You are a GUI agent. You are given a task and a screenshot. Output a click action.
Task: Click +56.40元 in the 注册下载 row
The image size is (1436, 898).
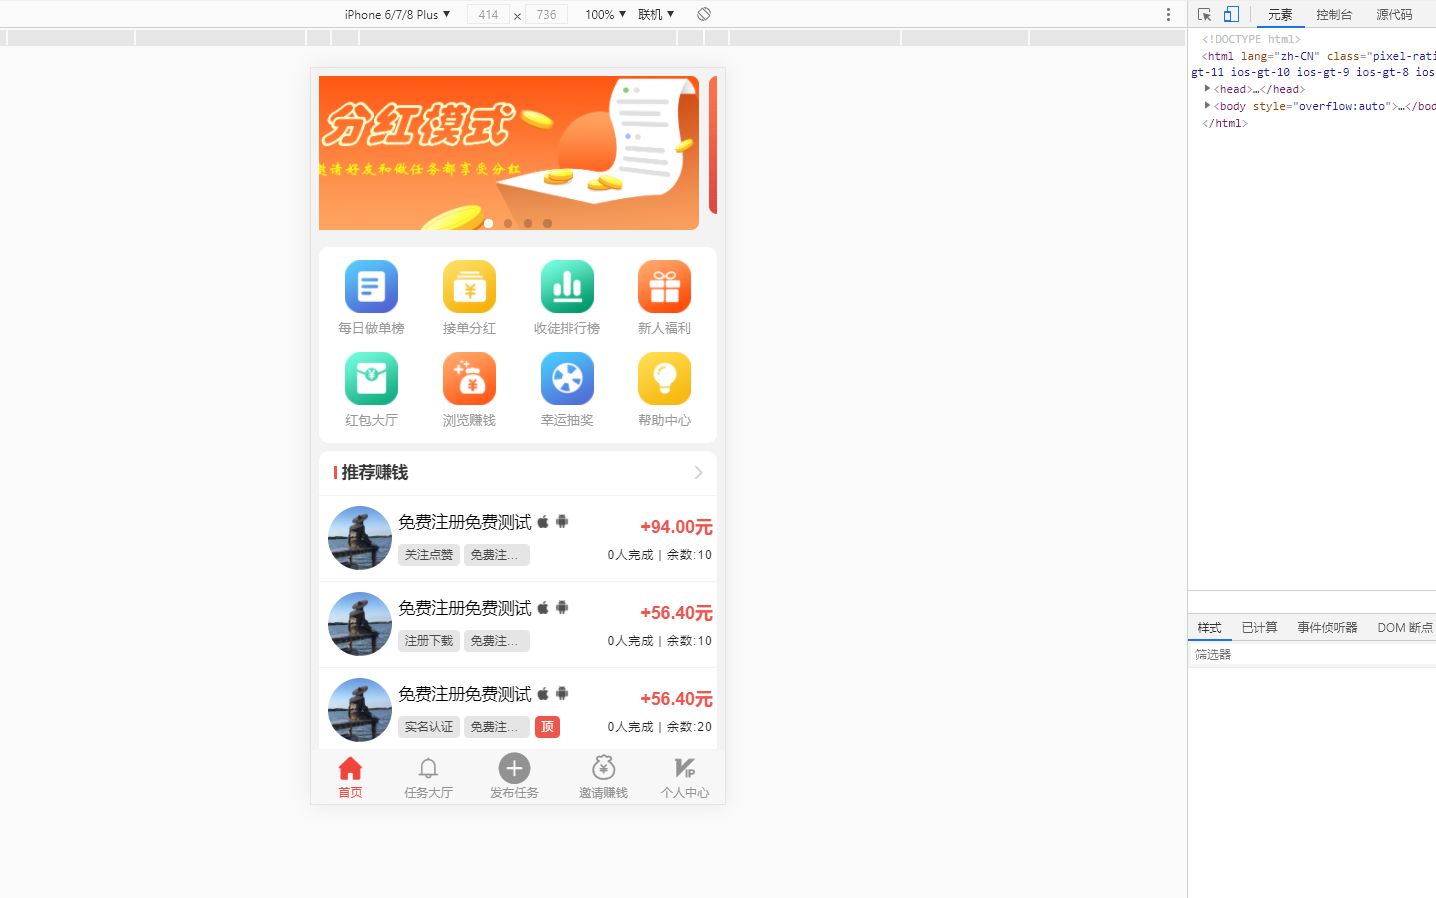676,613
